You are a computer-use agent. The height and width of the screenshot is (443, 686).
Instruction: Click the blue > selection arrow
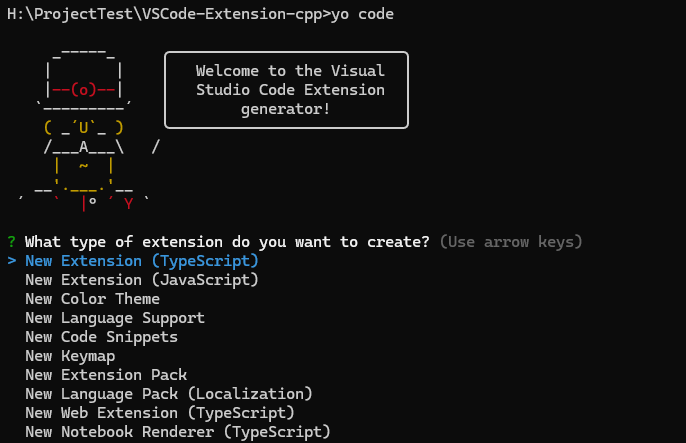11,261
